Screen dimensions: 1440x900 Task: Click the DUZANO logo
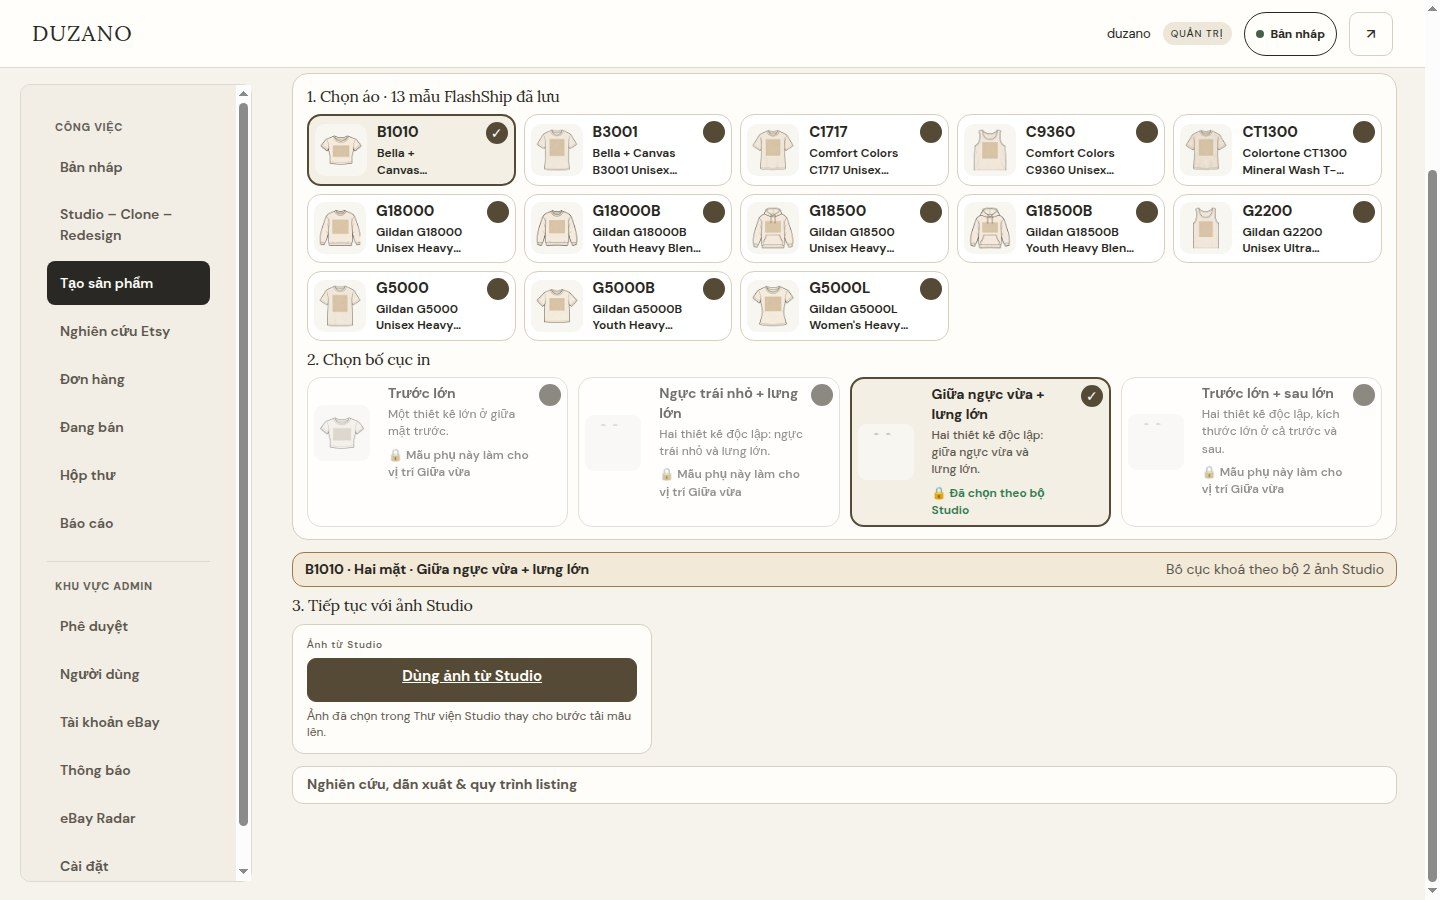[x=82, y=33]
